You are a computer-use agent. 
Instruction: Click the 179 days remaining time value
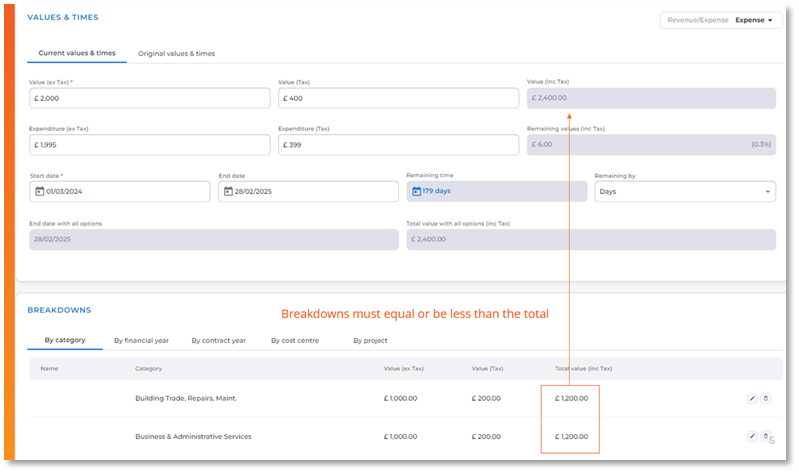436,191
